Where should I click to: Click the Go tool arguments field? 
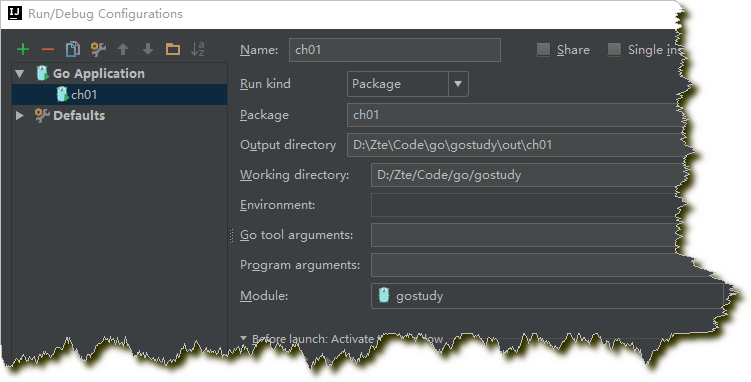(524, 235)
